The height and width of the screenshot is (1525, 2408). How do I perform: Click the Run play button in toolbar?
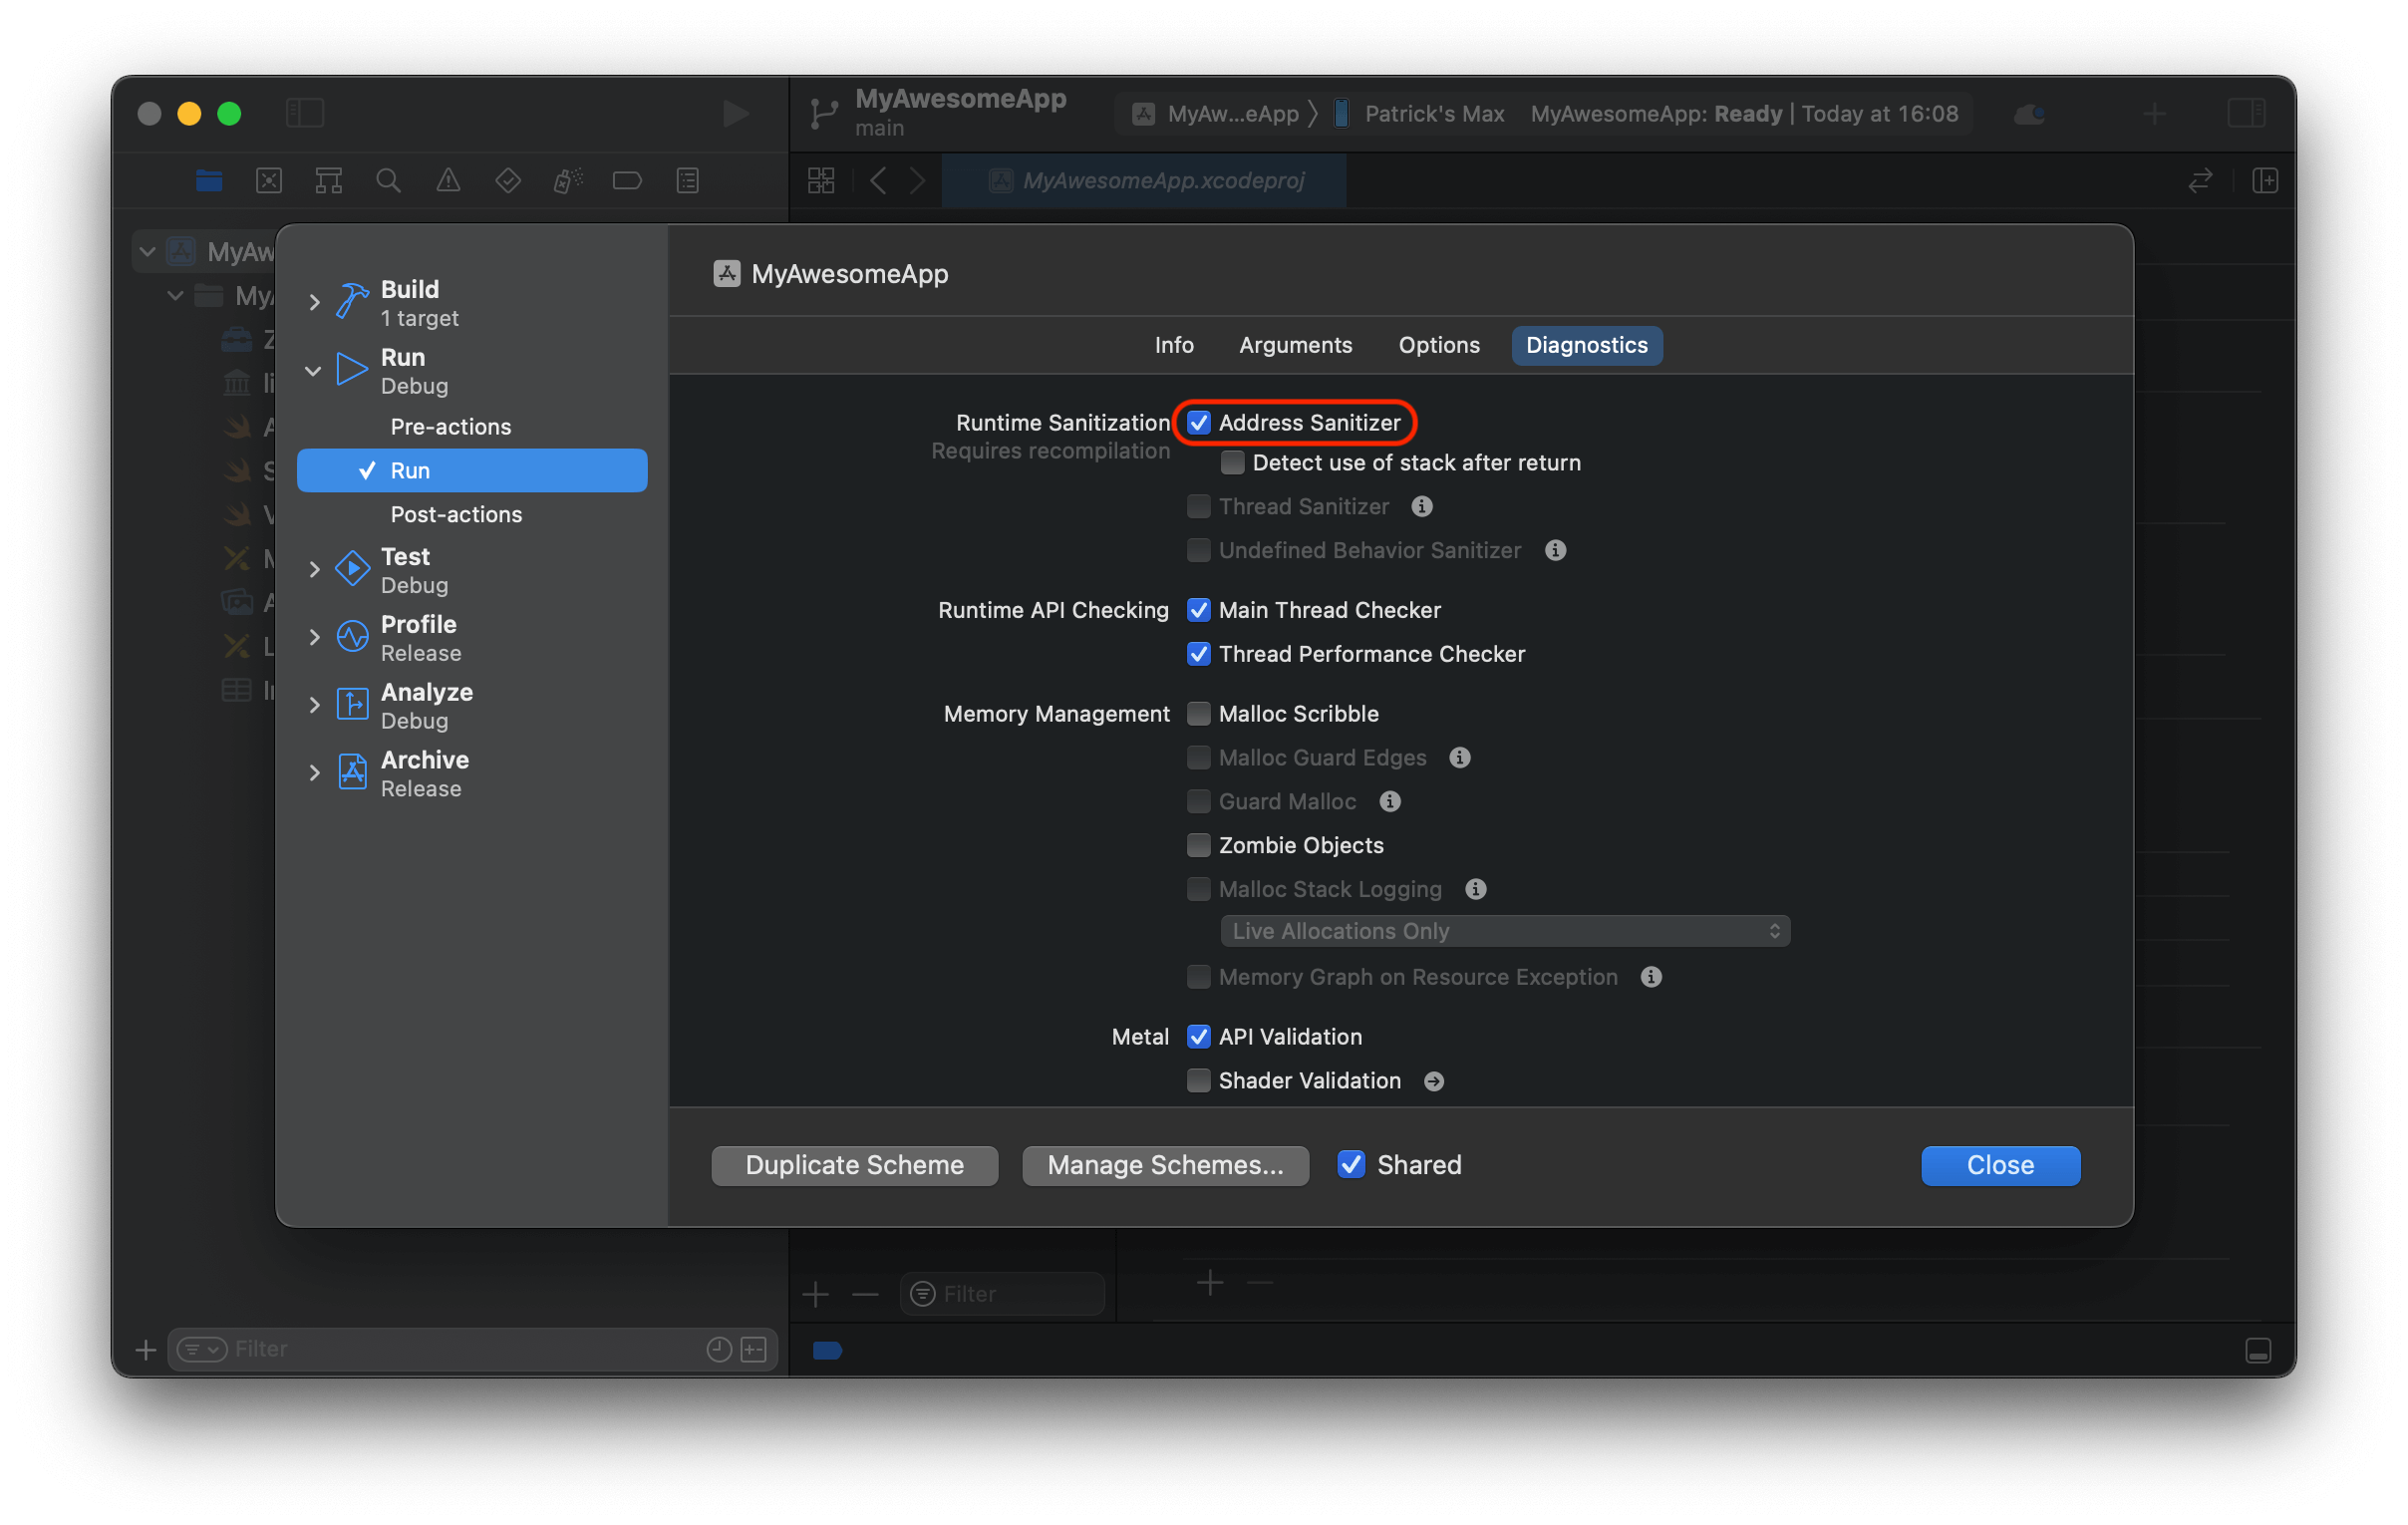pyautogui.click(x=736, y=113)
